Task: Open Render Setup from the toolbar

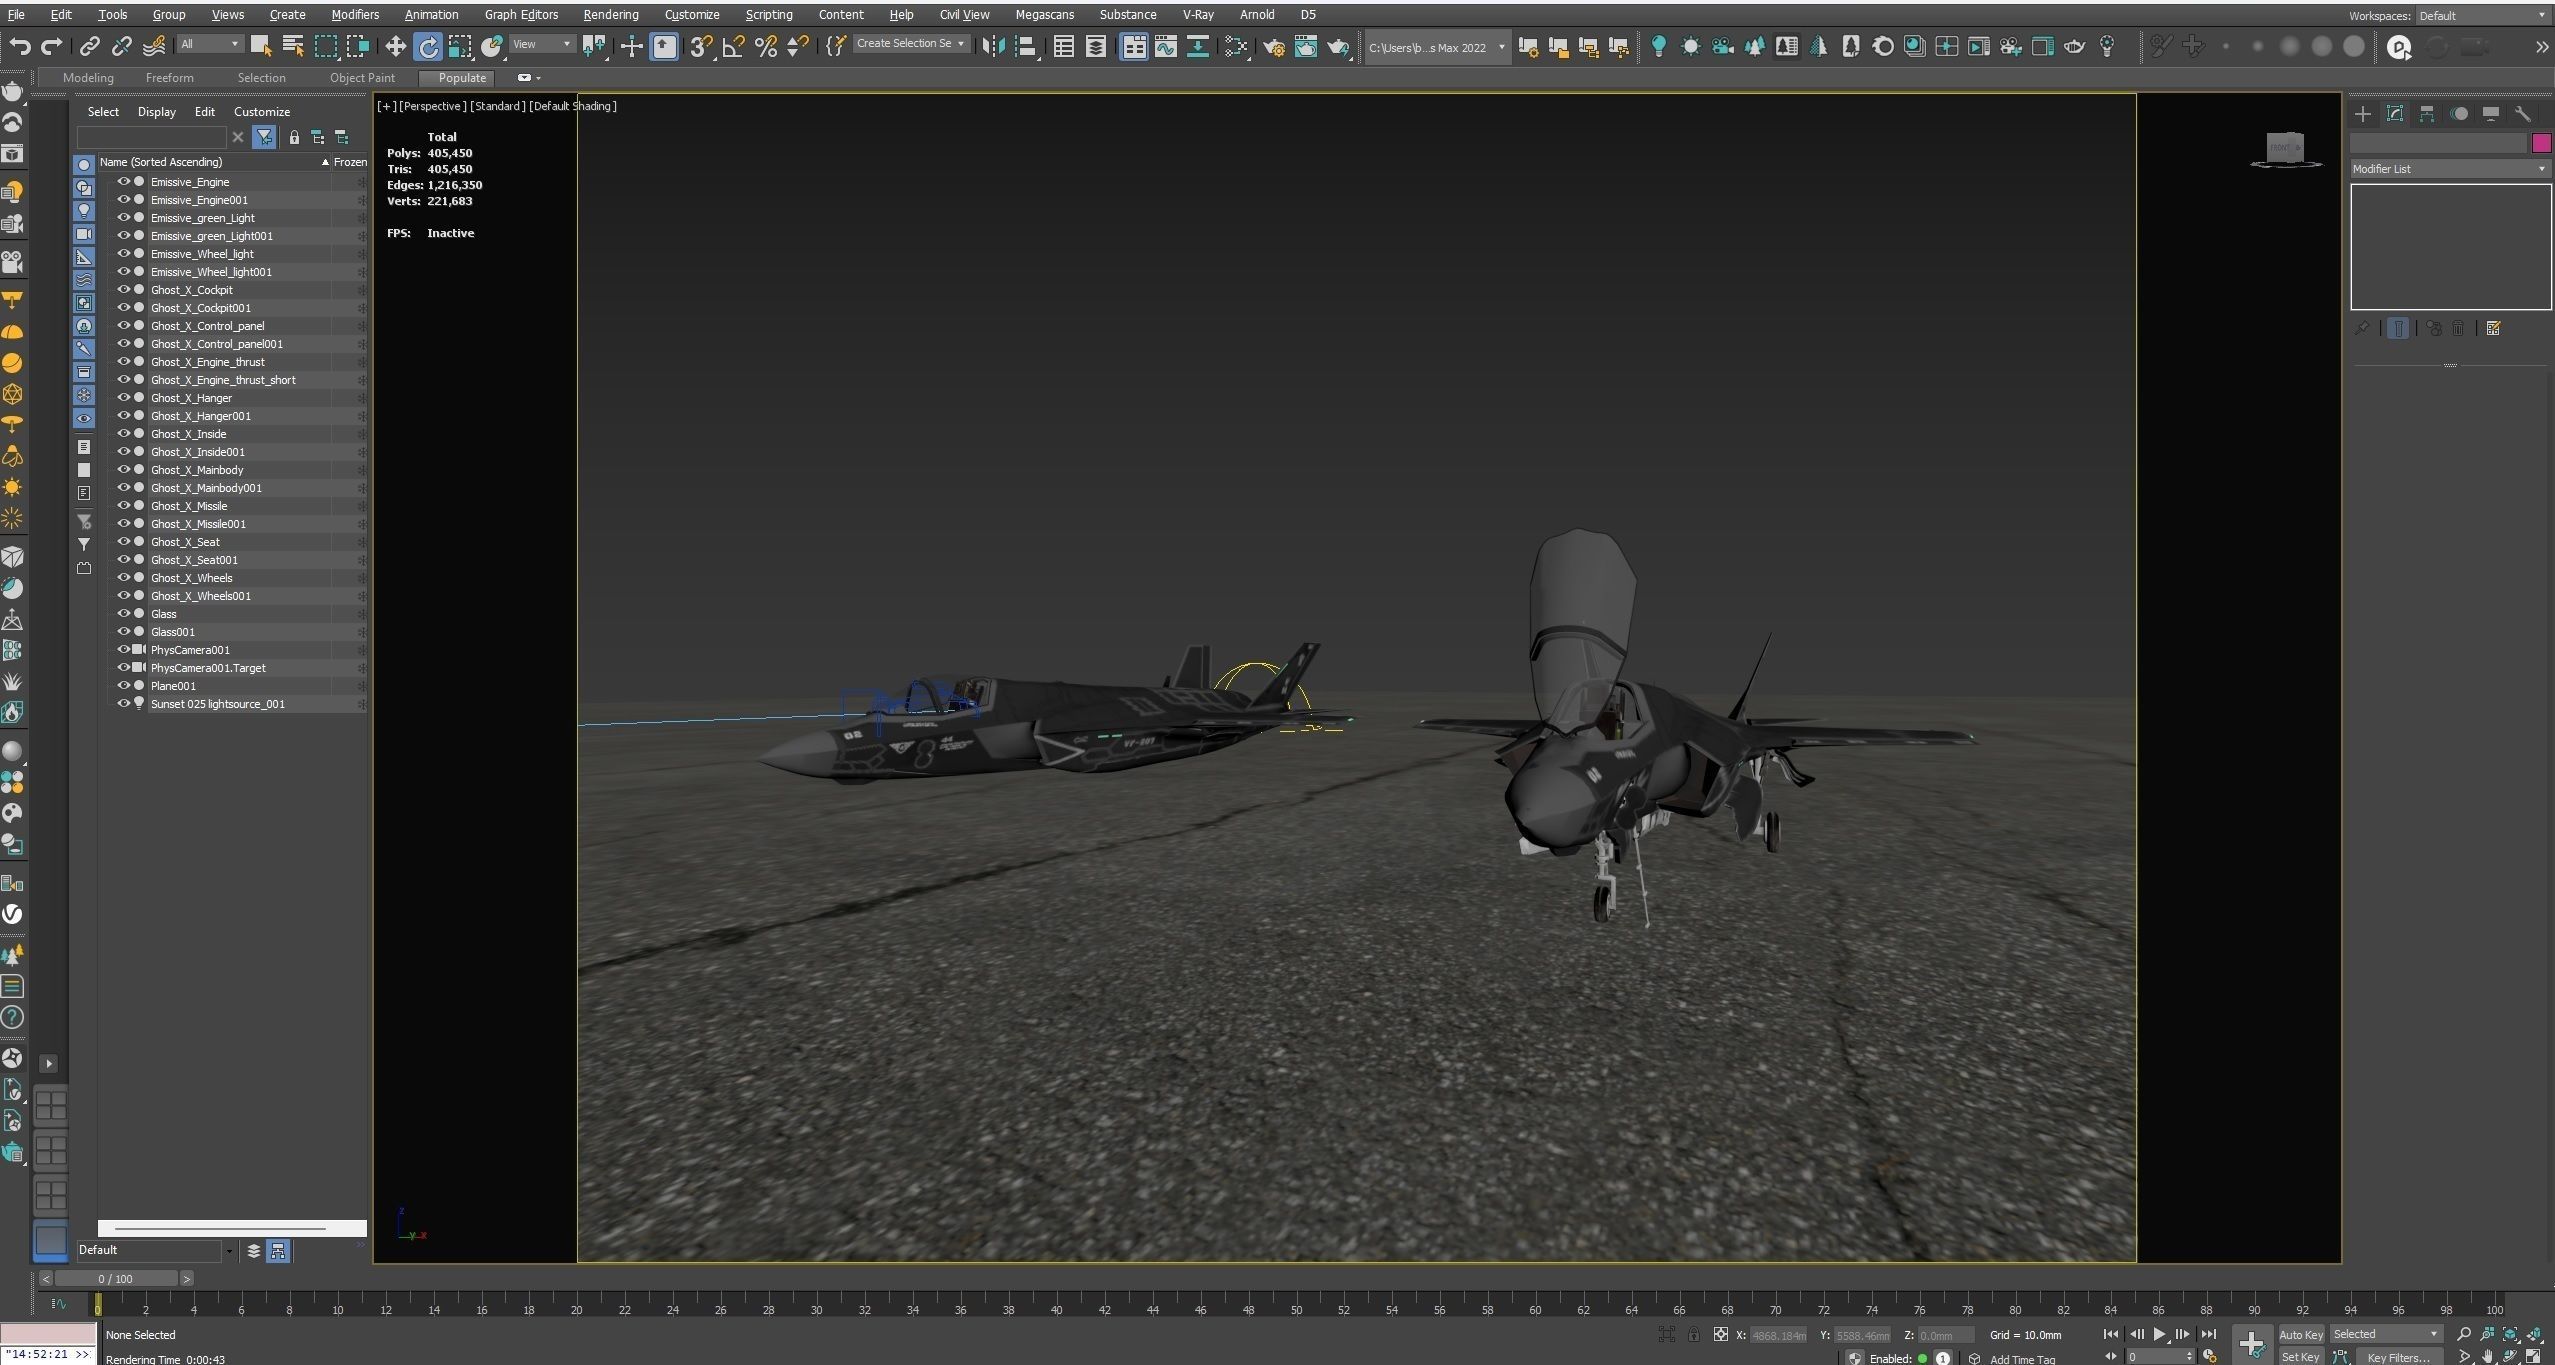Action: [x=1274, y=46]
